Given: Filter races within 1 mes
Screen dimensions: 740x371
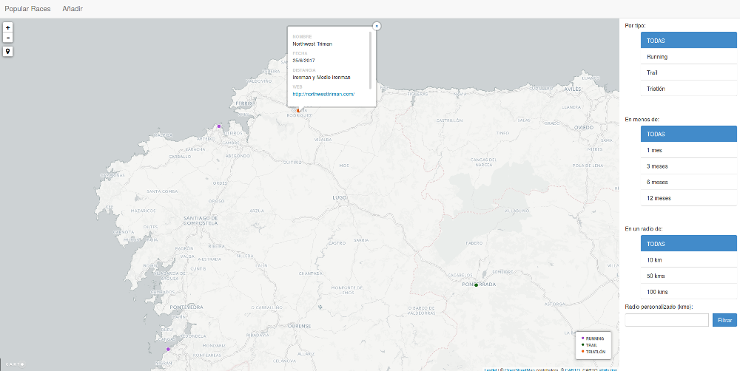Looking at the screenshot, I should coord(689,150).
